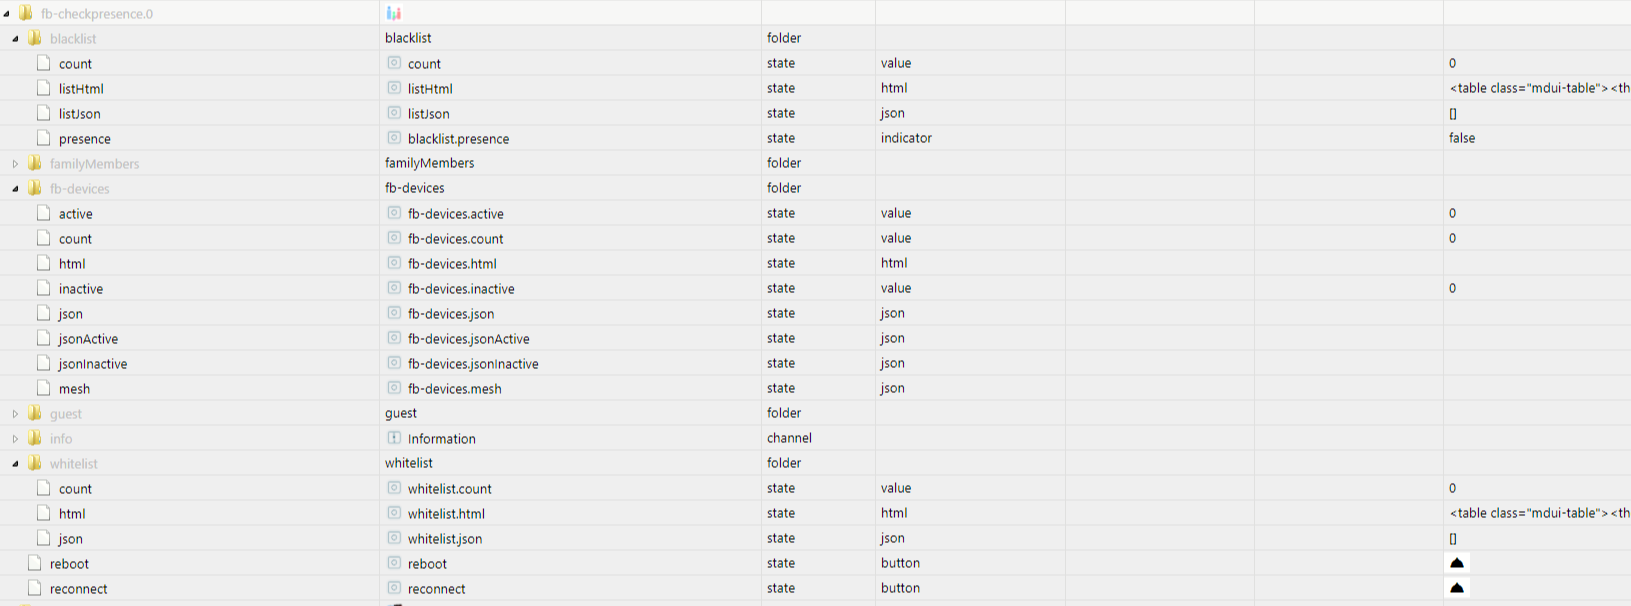
Task: Select the inactive tree item
Action: (x=80, y=289)
